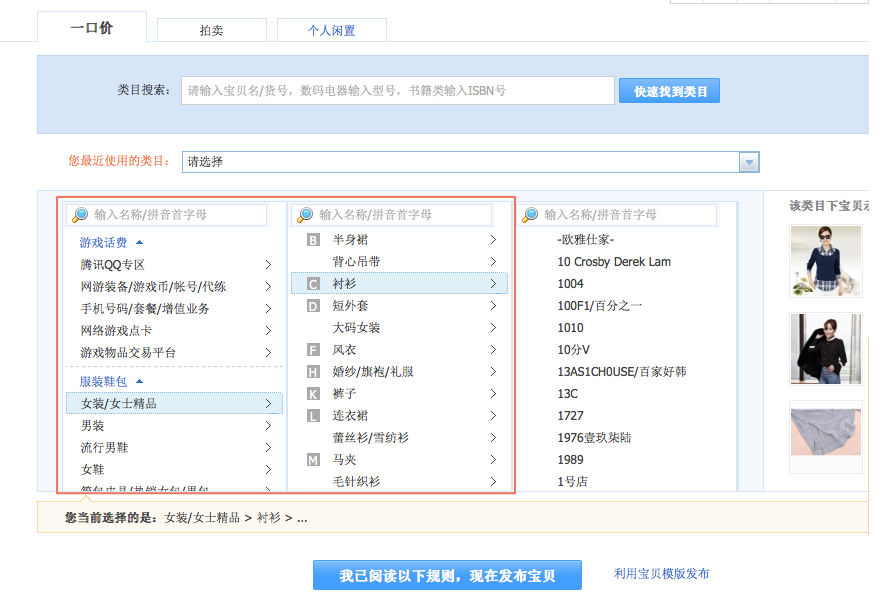Click the M letter badge beside 马夹

[312, 458]
